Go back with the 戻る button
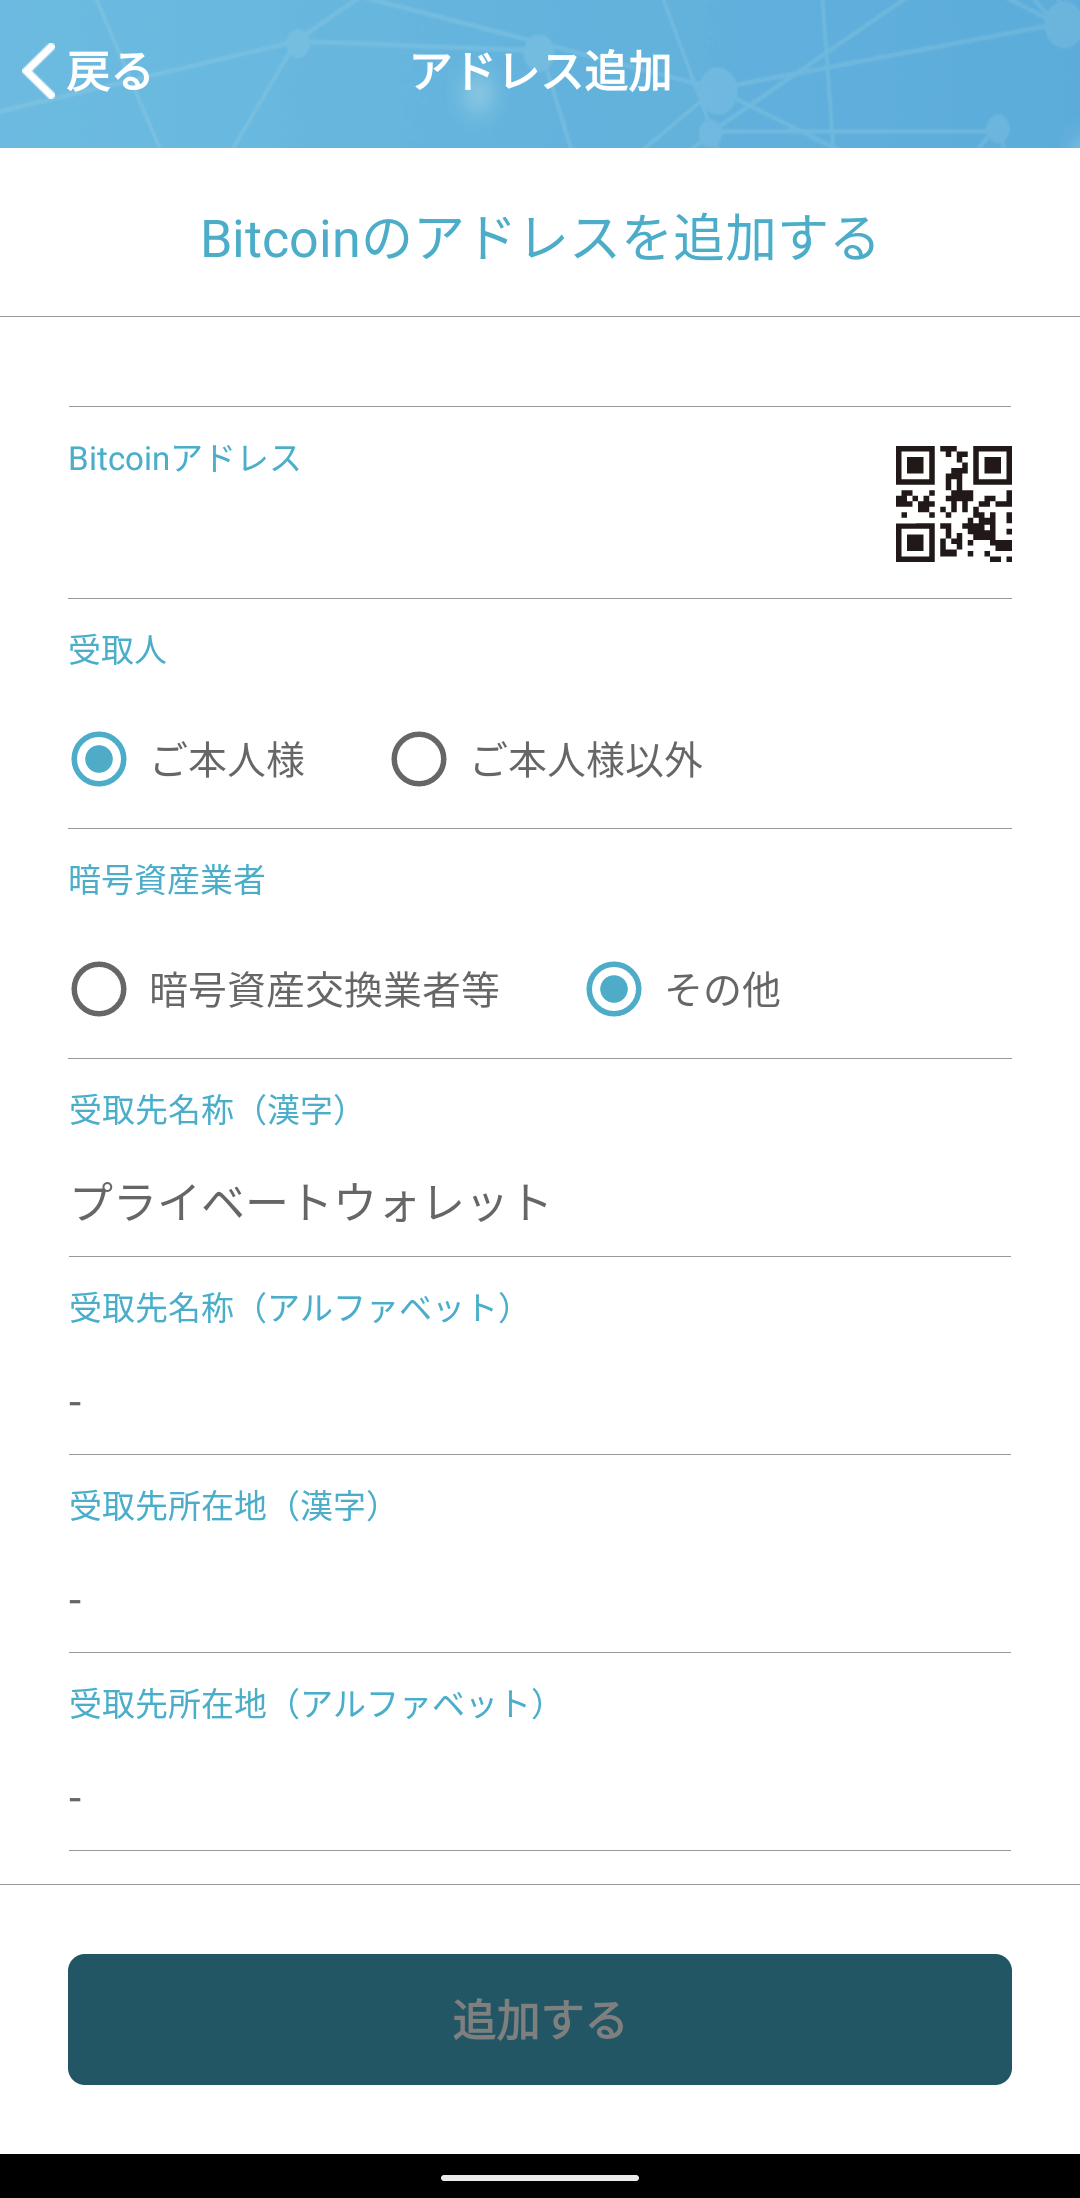Image resolution: width=1080 pixels, height=2198 pixels. pos(86,72)
